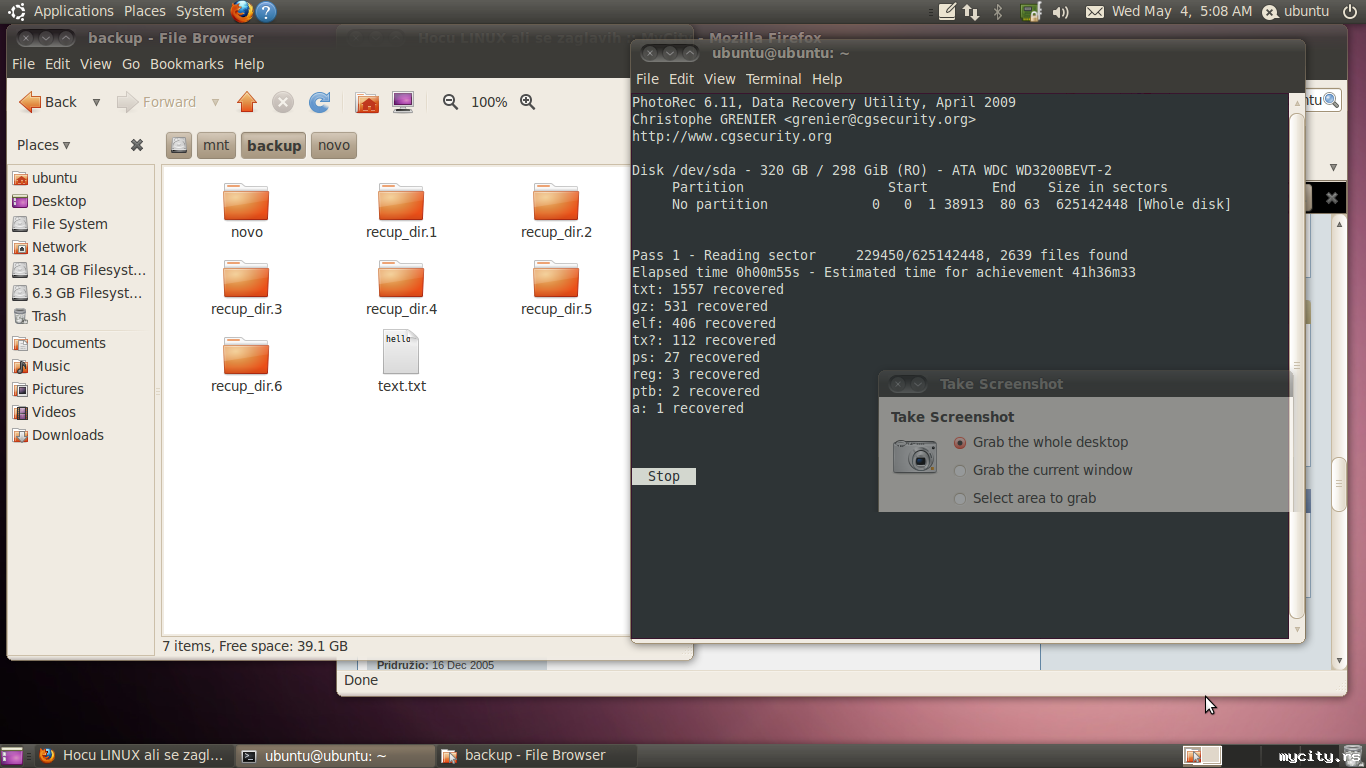Expand the Forward history dropdown arrow
The height and width of the screenshot is (768, 1366).
pos(215,102)
